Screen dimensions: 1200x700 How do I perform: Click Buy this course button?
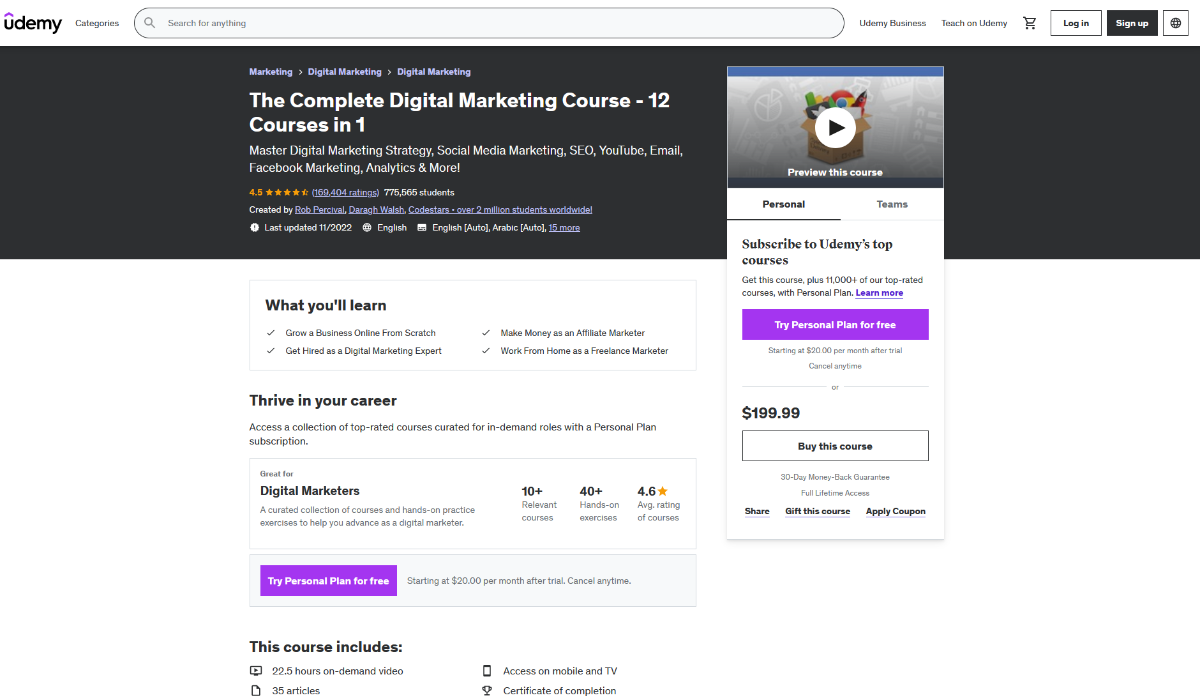click(835, 446)
